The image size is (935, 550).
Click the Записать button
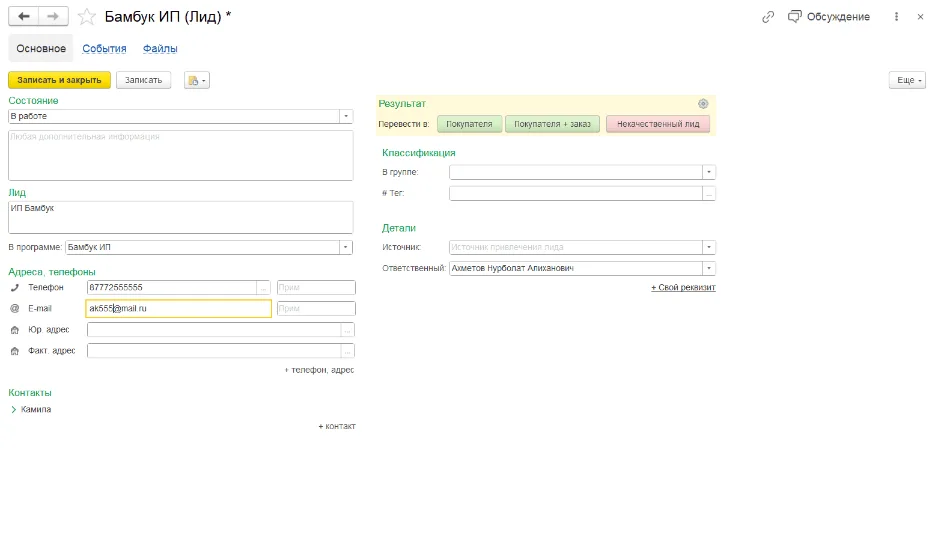pos(143,80)
